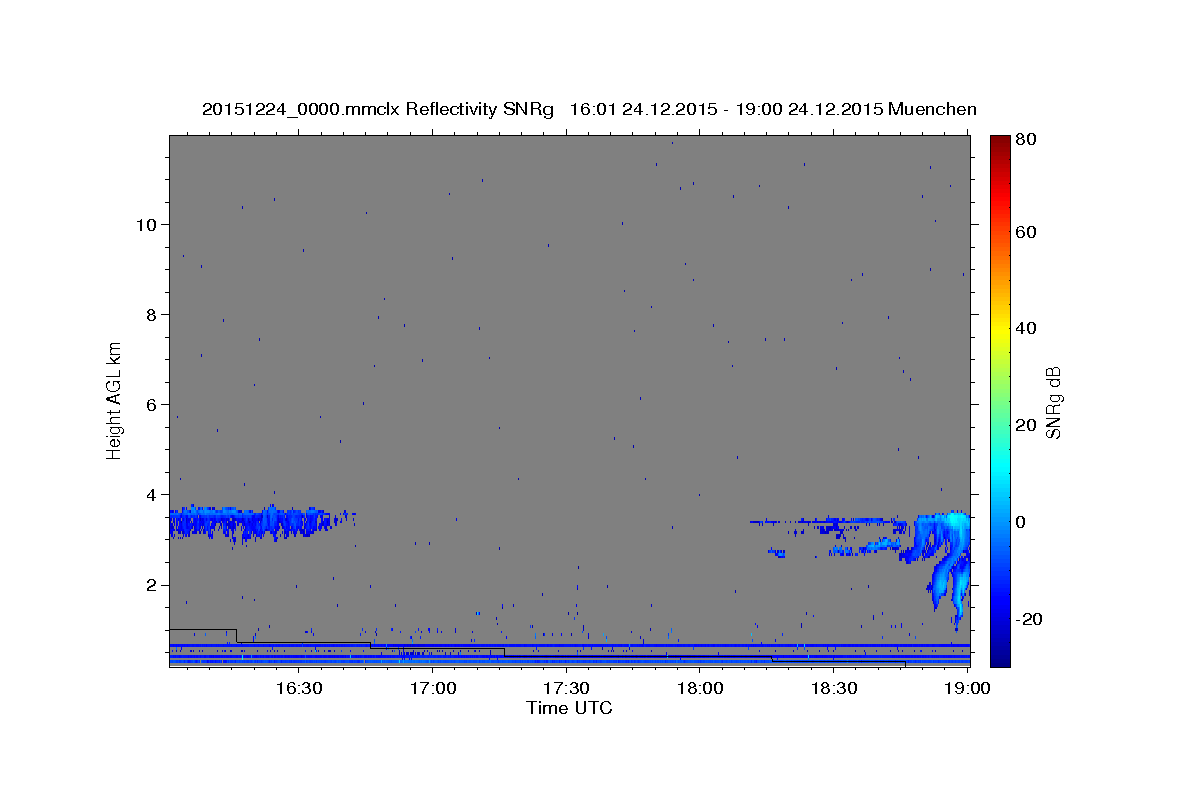The height and width of the screenshot is (800, 1200).
Task: Click the height tick label 2
Action: (150, 585)
